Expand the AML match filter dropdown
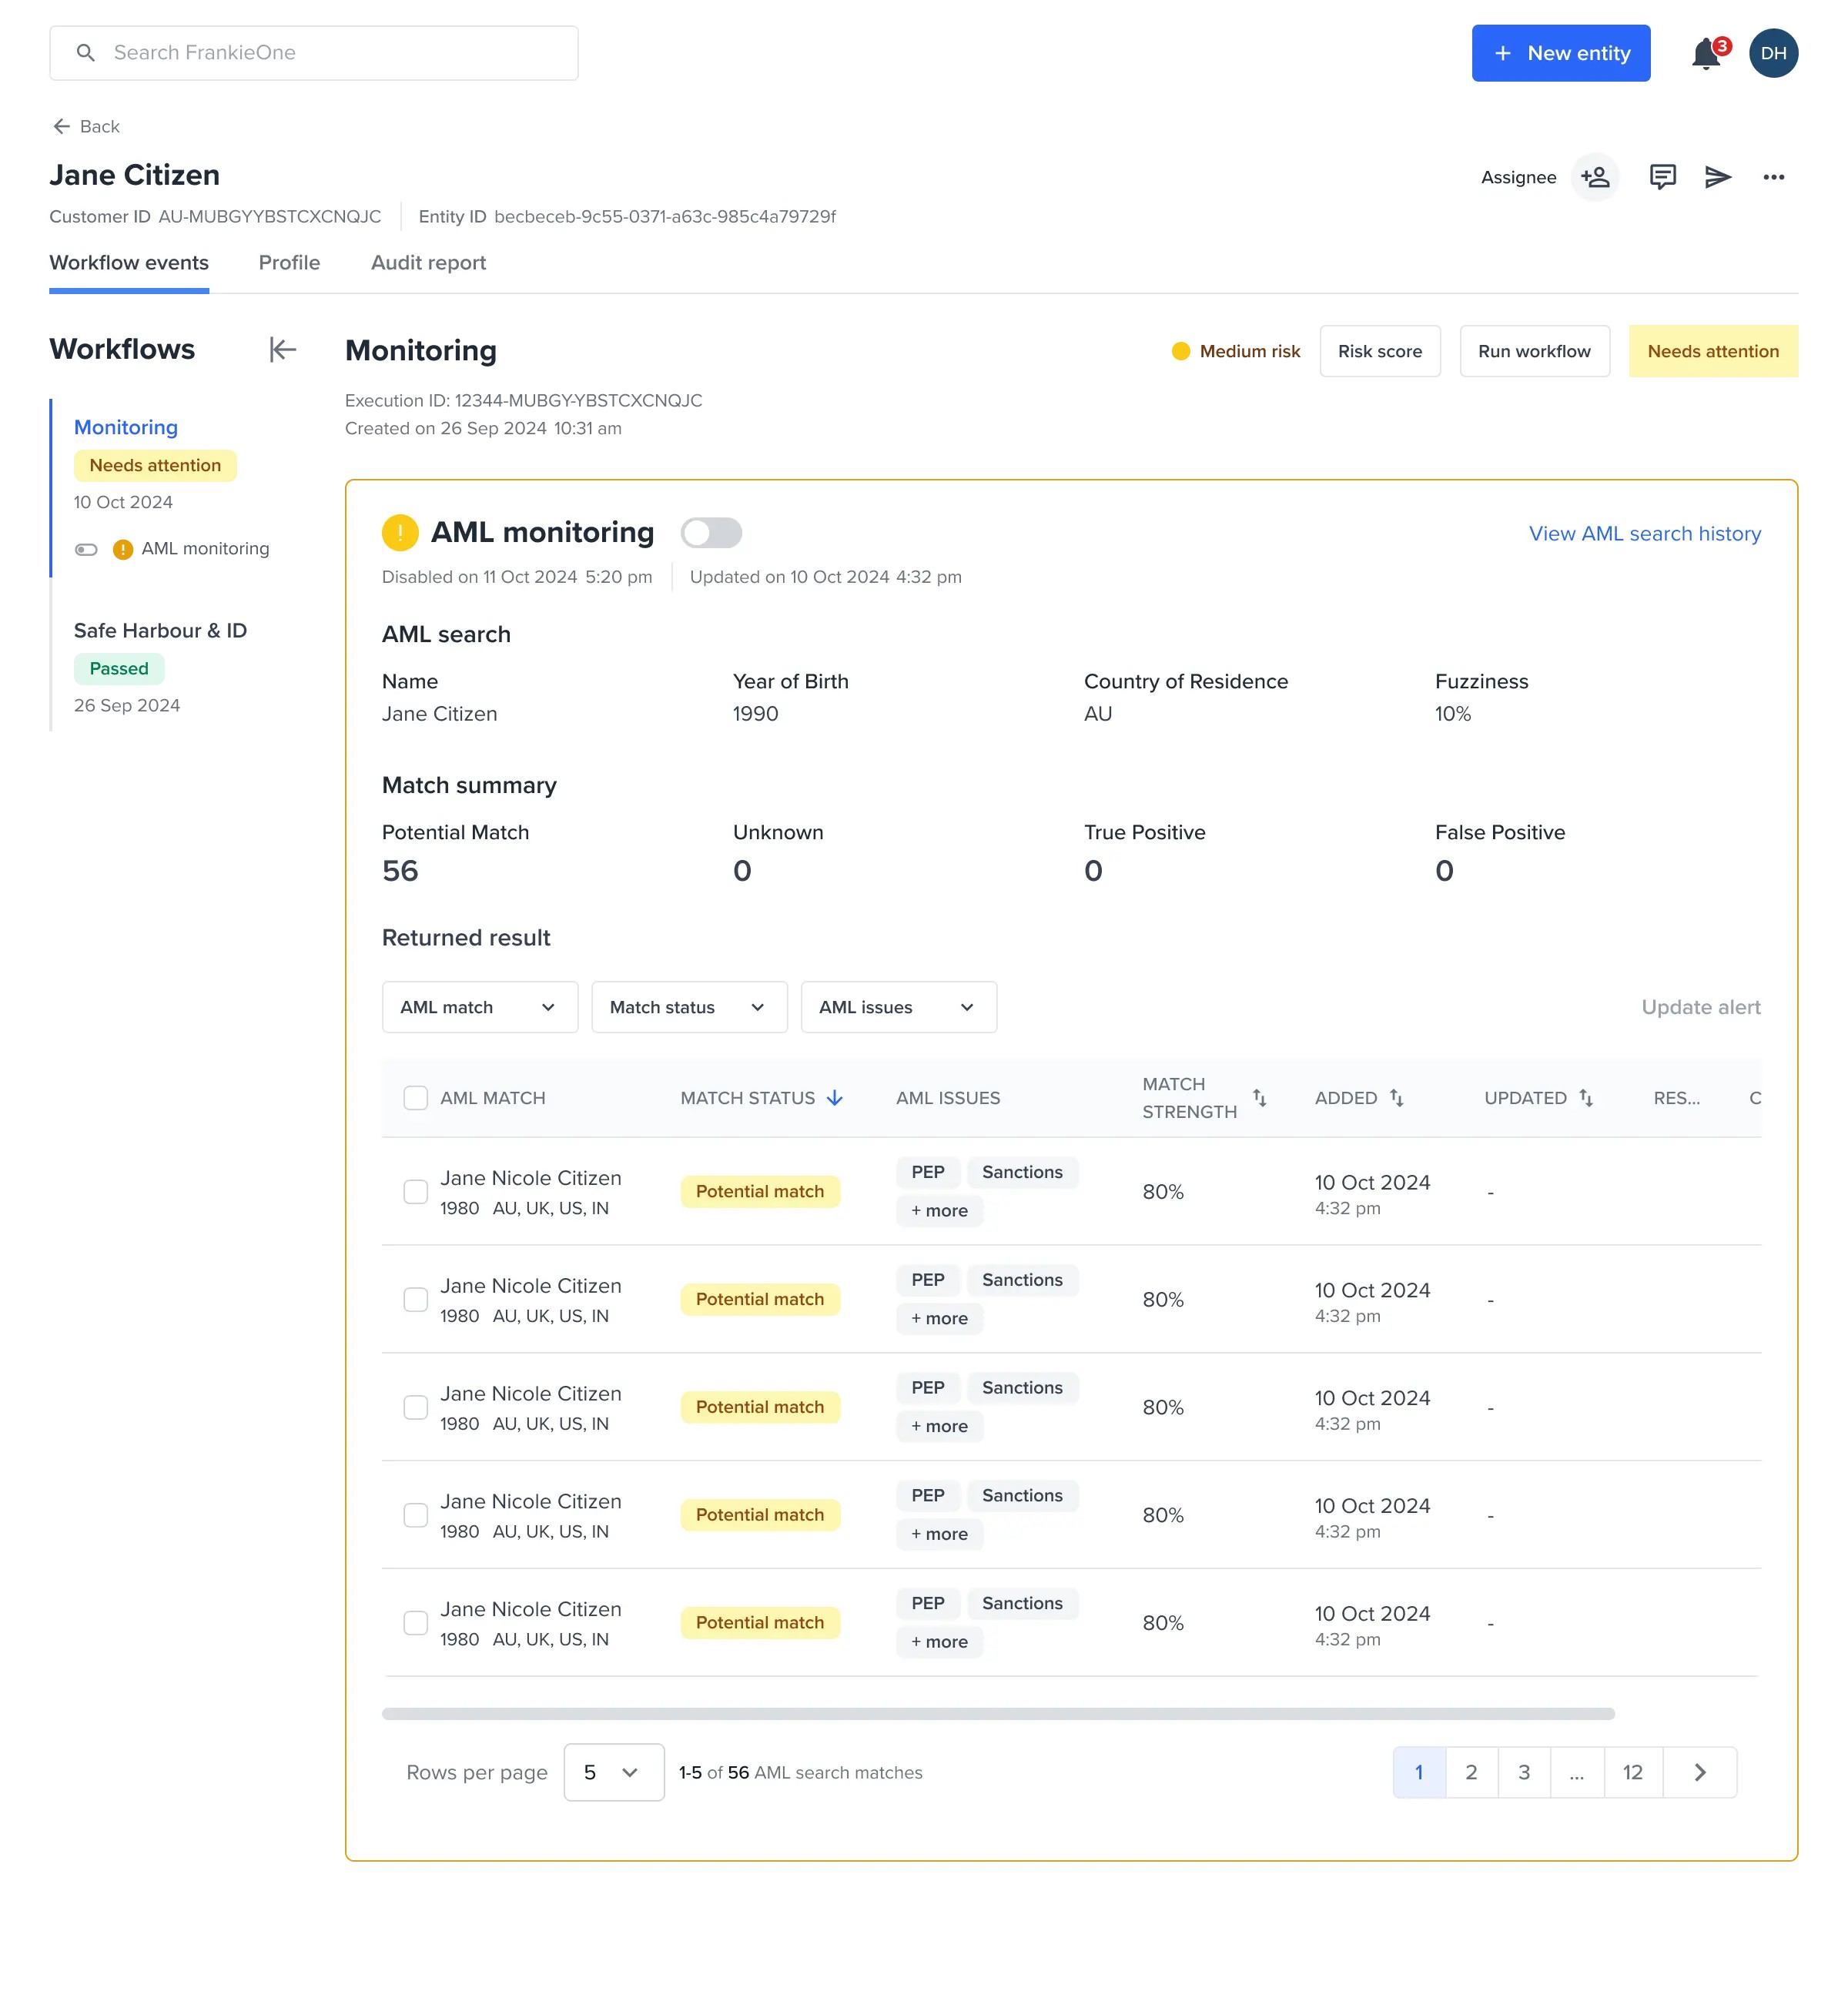 (x=479, y=1007)
